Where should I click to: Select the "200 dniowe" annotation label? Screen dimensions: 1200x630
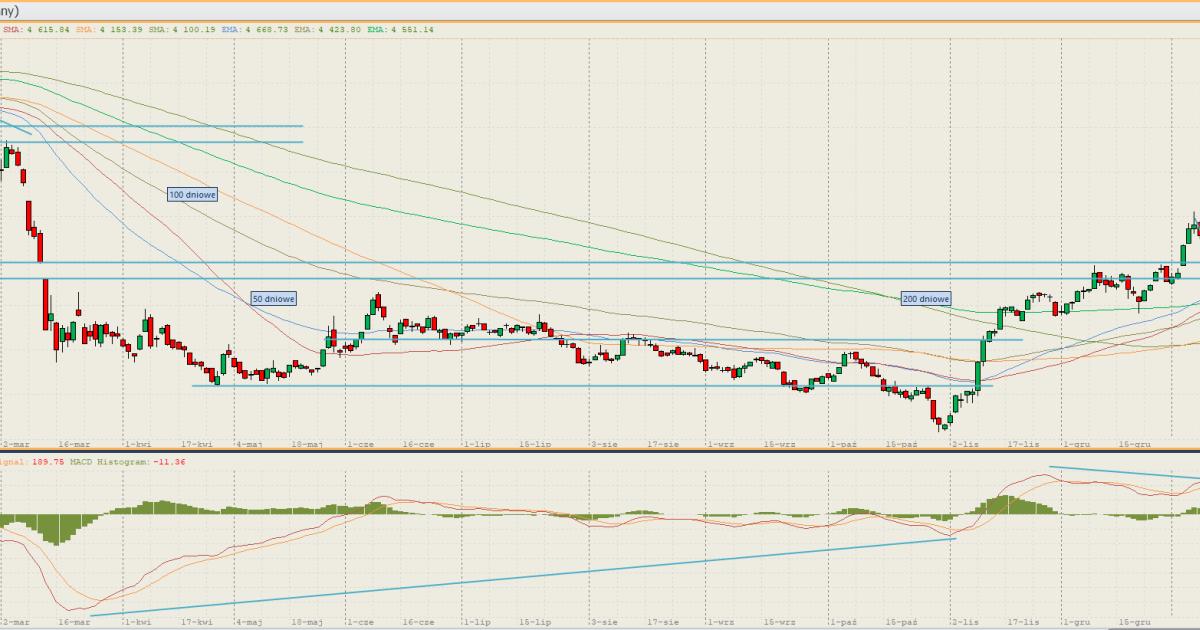926,298
